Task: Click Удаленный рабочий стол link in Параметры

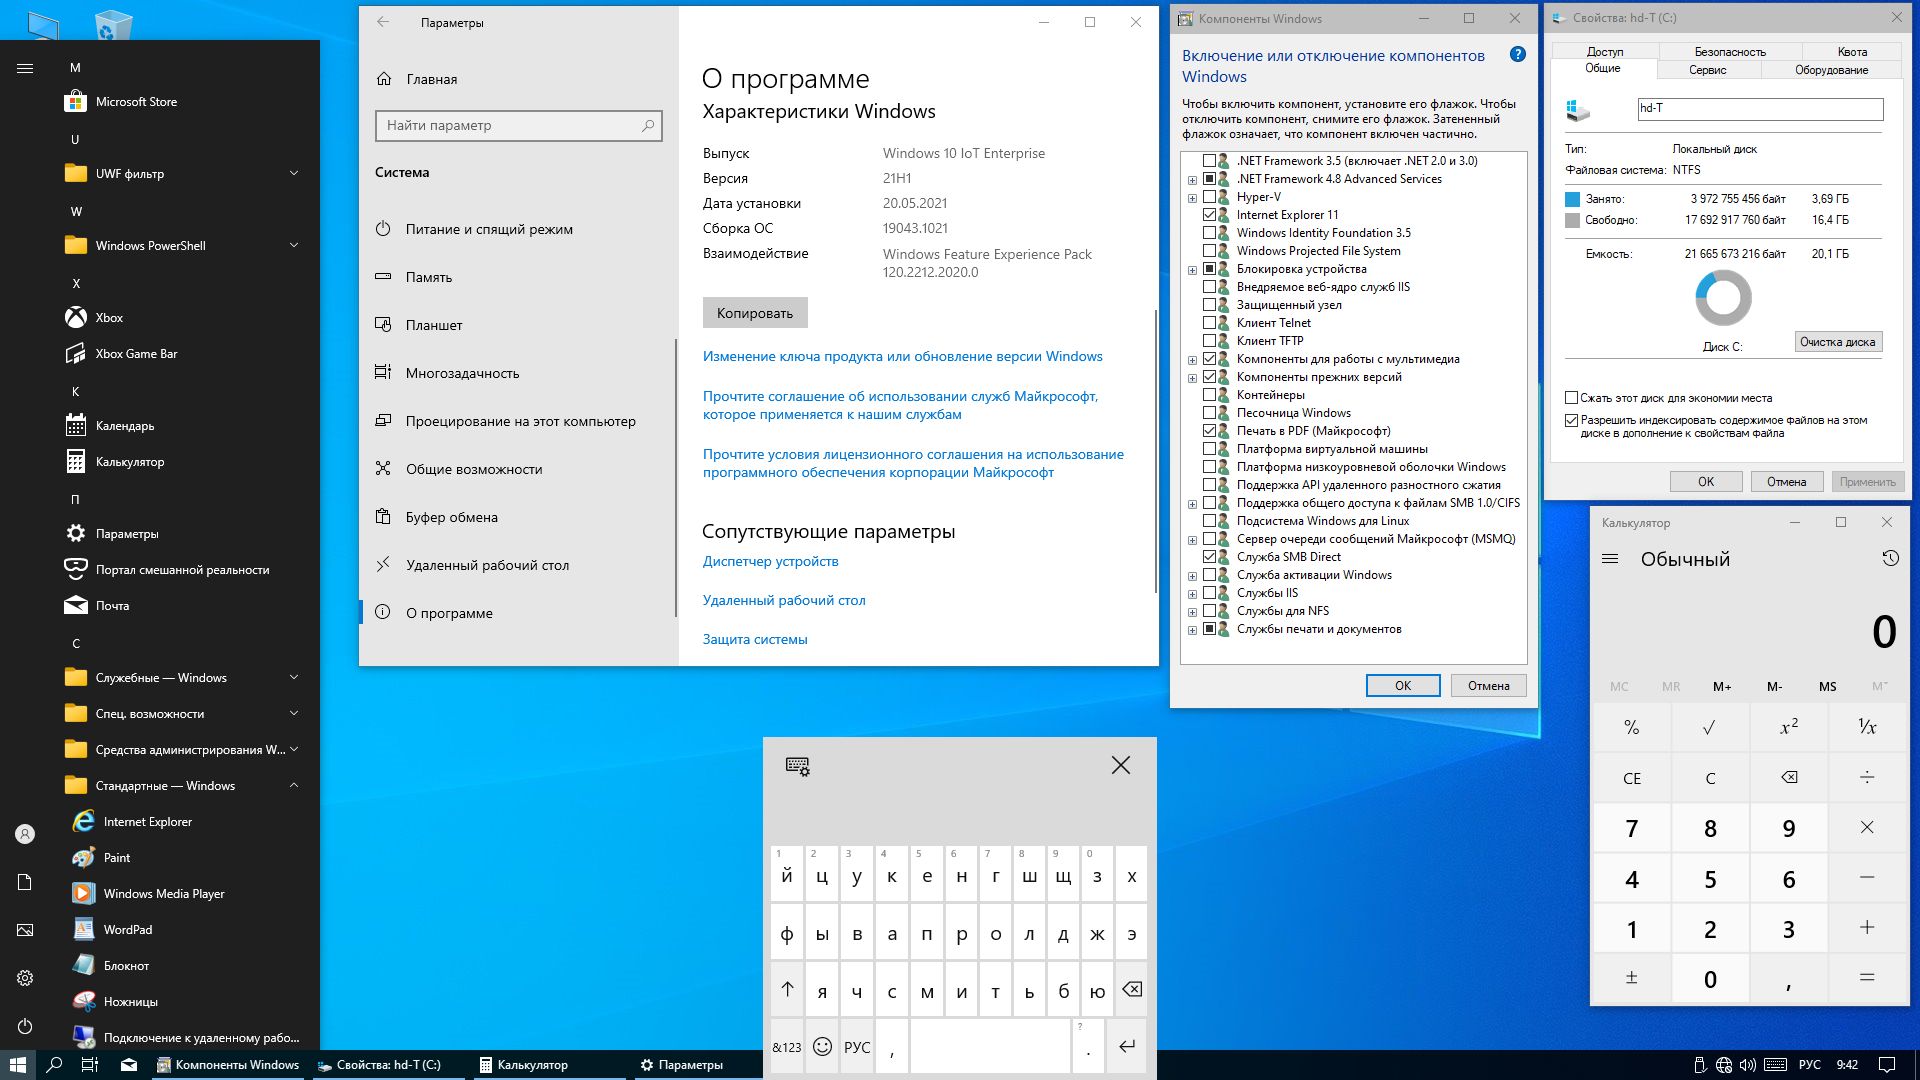Action: tap(785, 599)
